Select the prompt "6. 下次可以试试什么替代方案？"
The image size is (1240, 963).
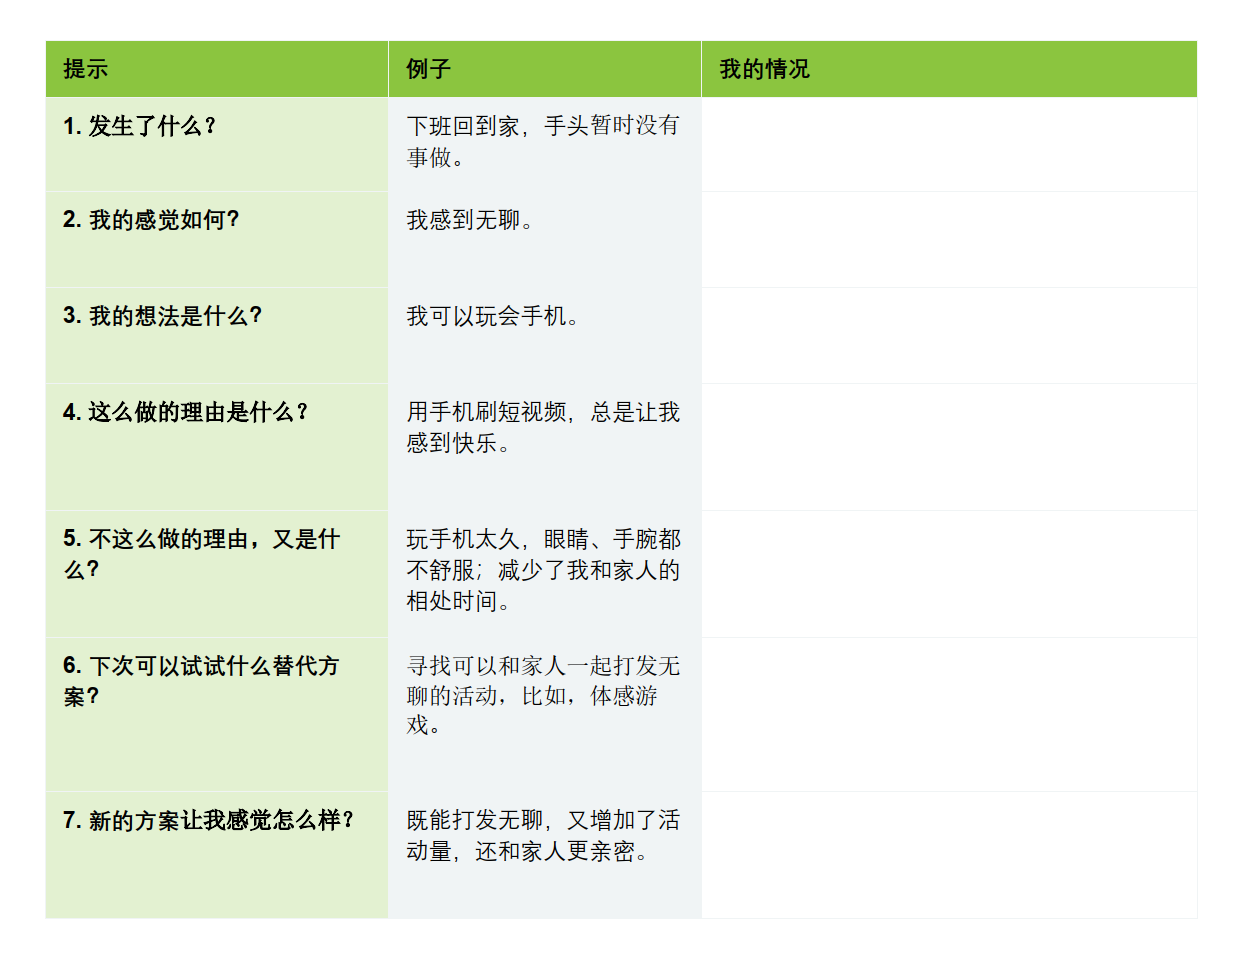pos(201,681)
